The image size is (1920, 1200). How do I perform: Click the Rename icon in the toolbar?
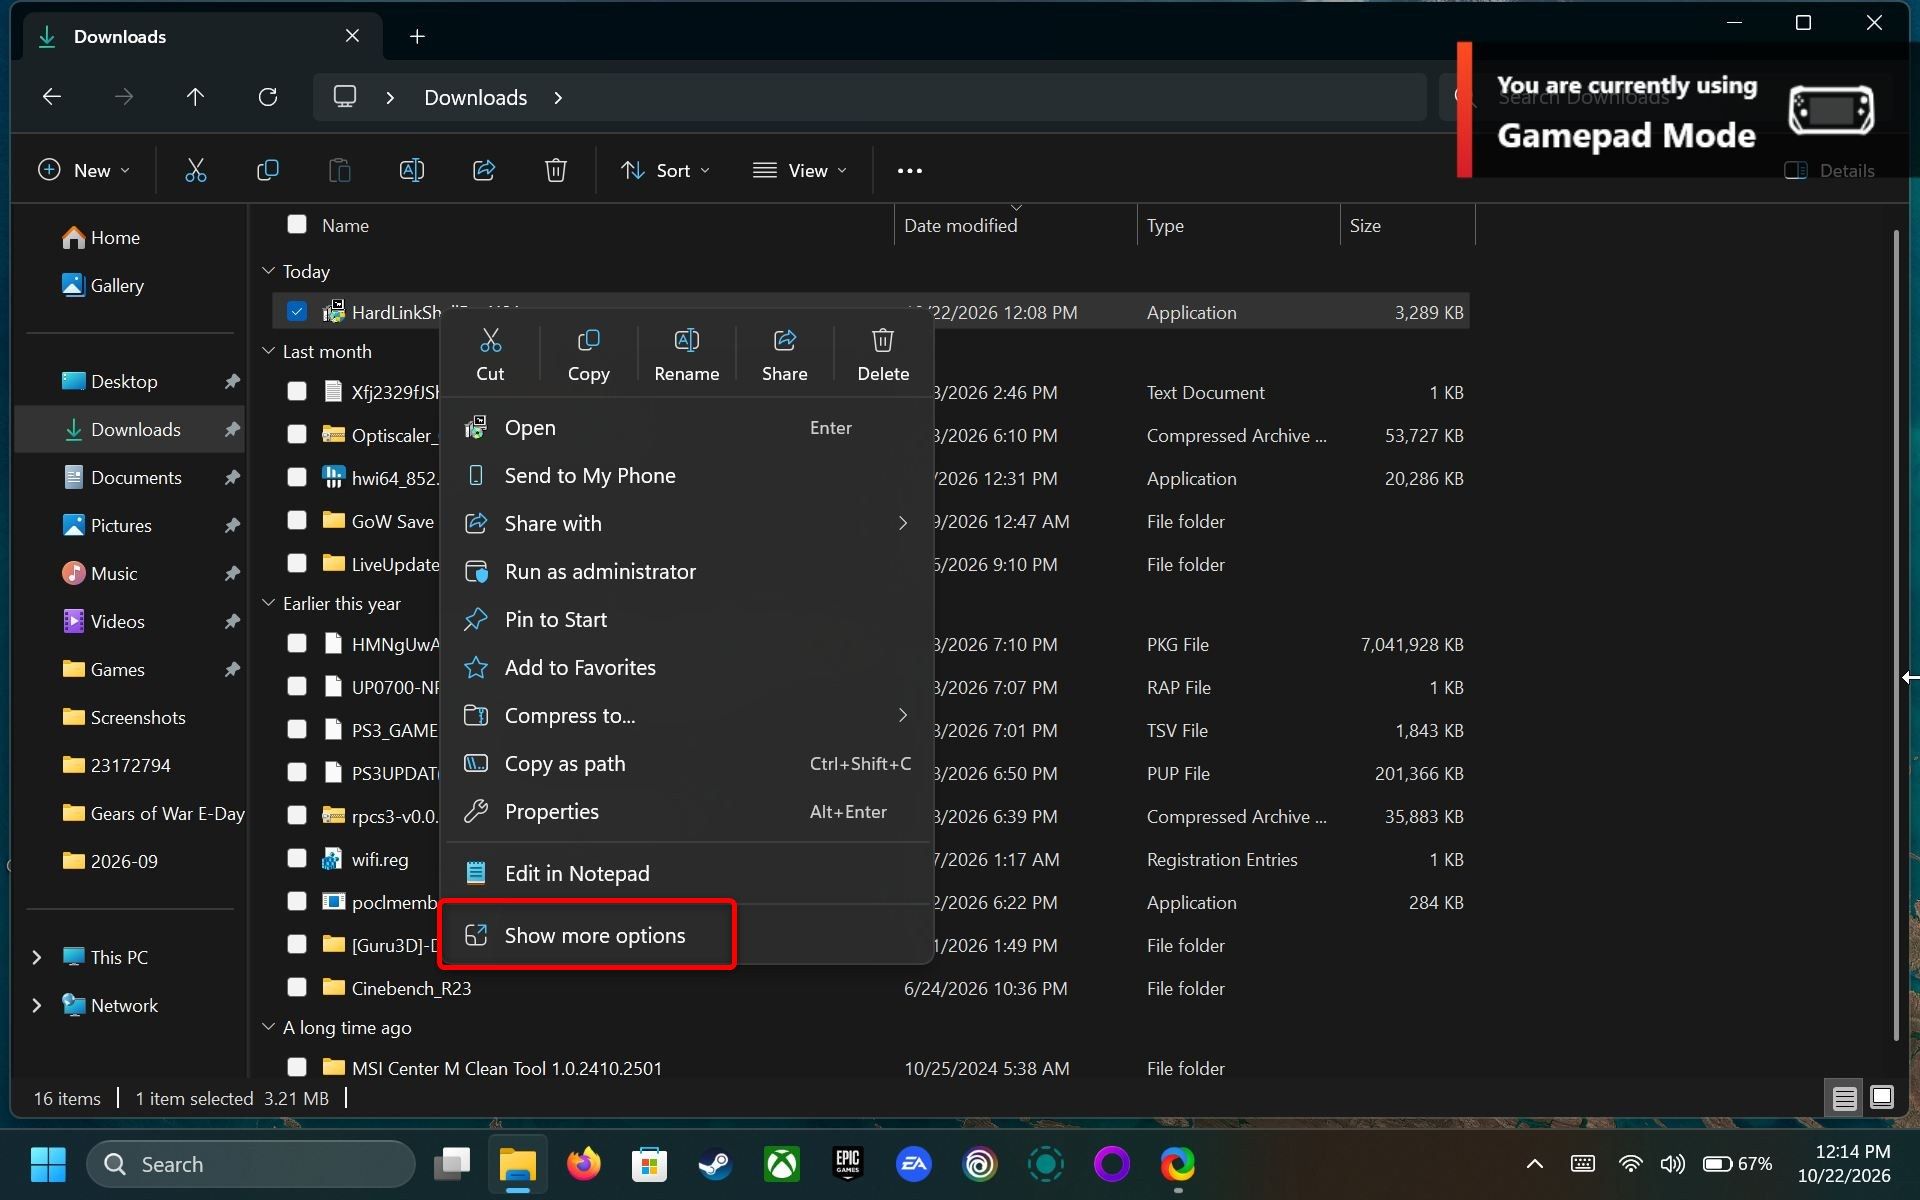point(411,170)
